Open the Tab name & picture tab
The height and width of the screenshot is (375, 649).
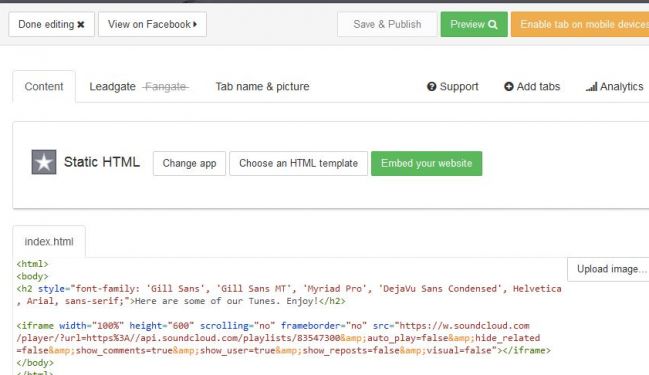click(x=262, y=87)
